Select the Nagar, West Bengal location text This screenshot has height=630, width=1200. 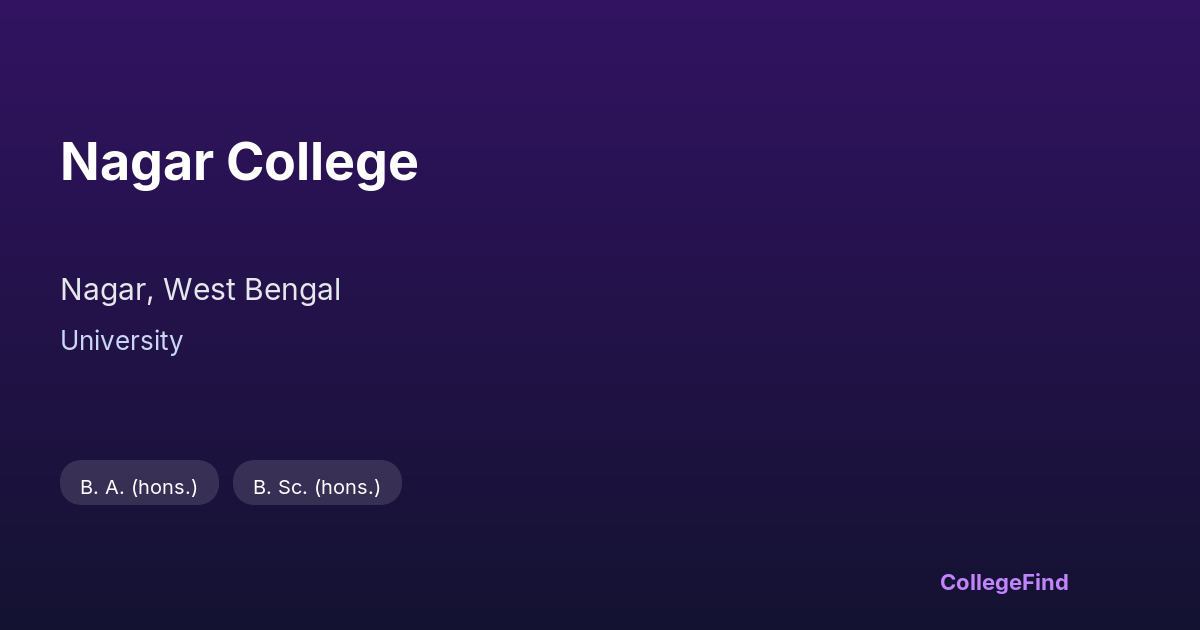200,290
